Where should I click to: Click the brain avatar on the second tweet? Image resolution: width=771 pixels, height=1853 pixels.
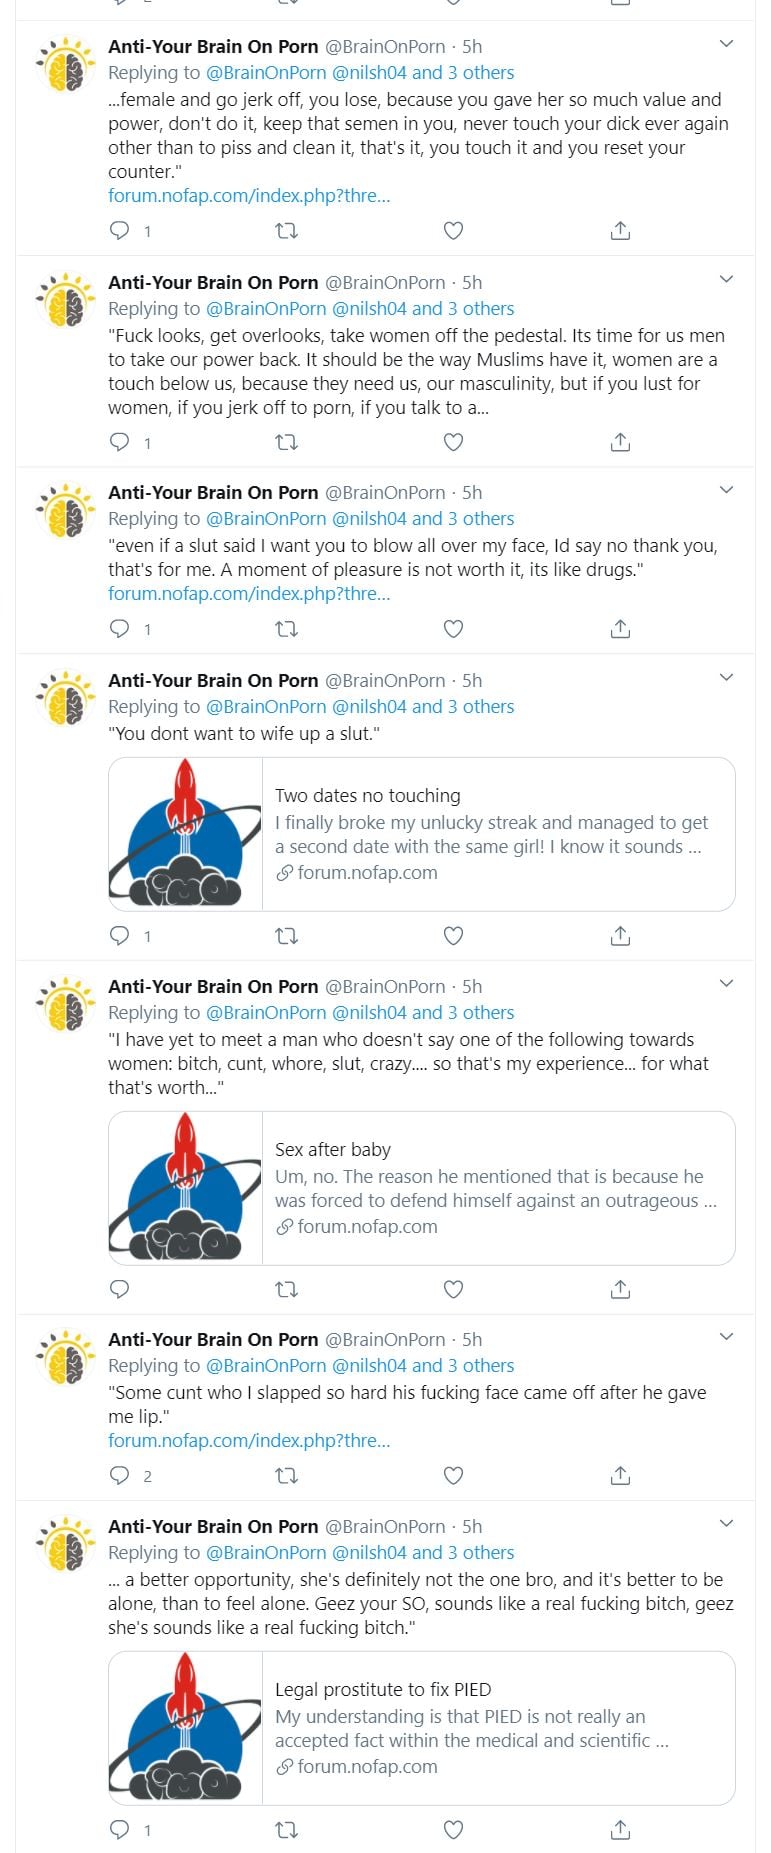pyautogui.click(x=65, y=300)
